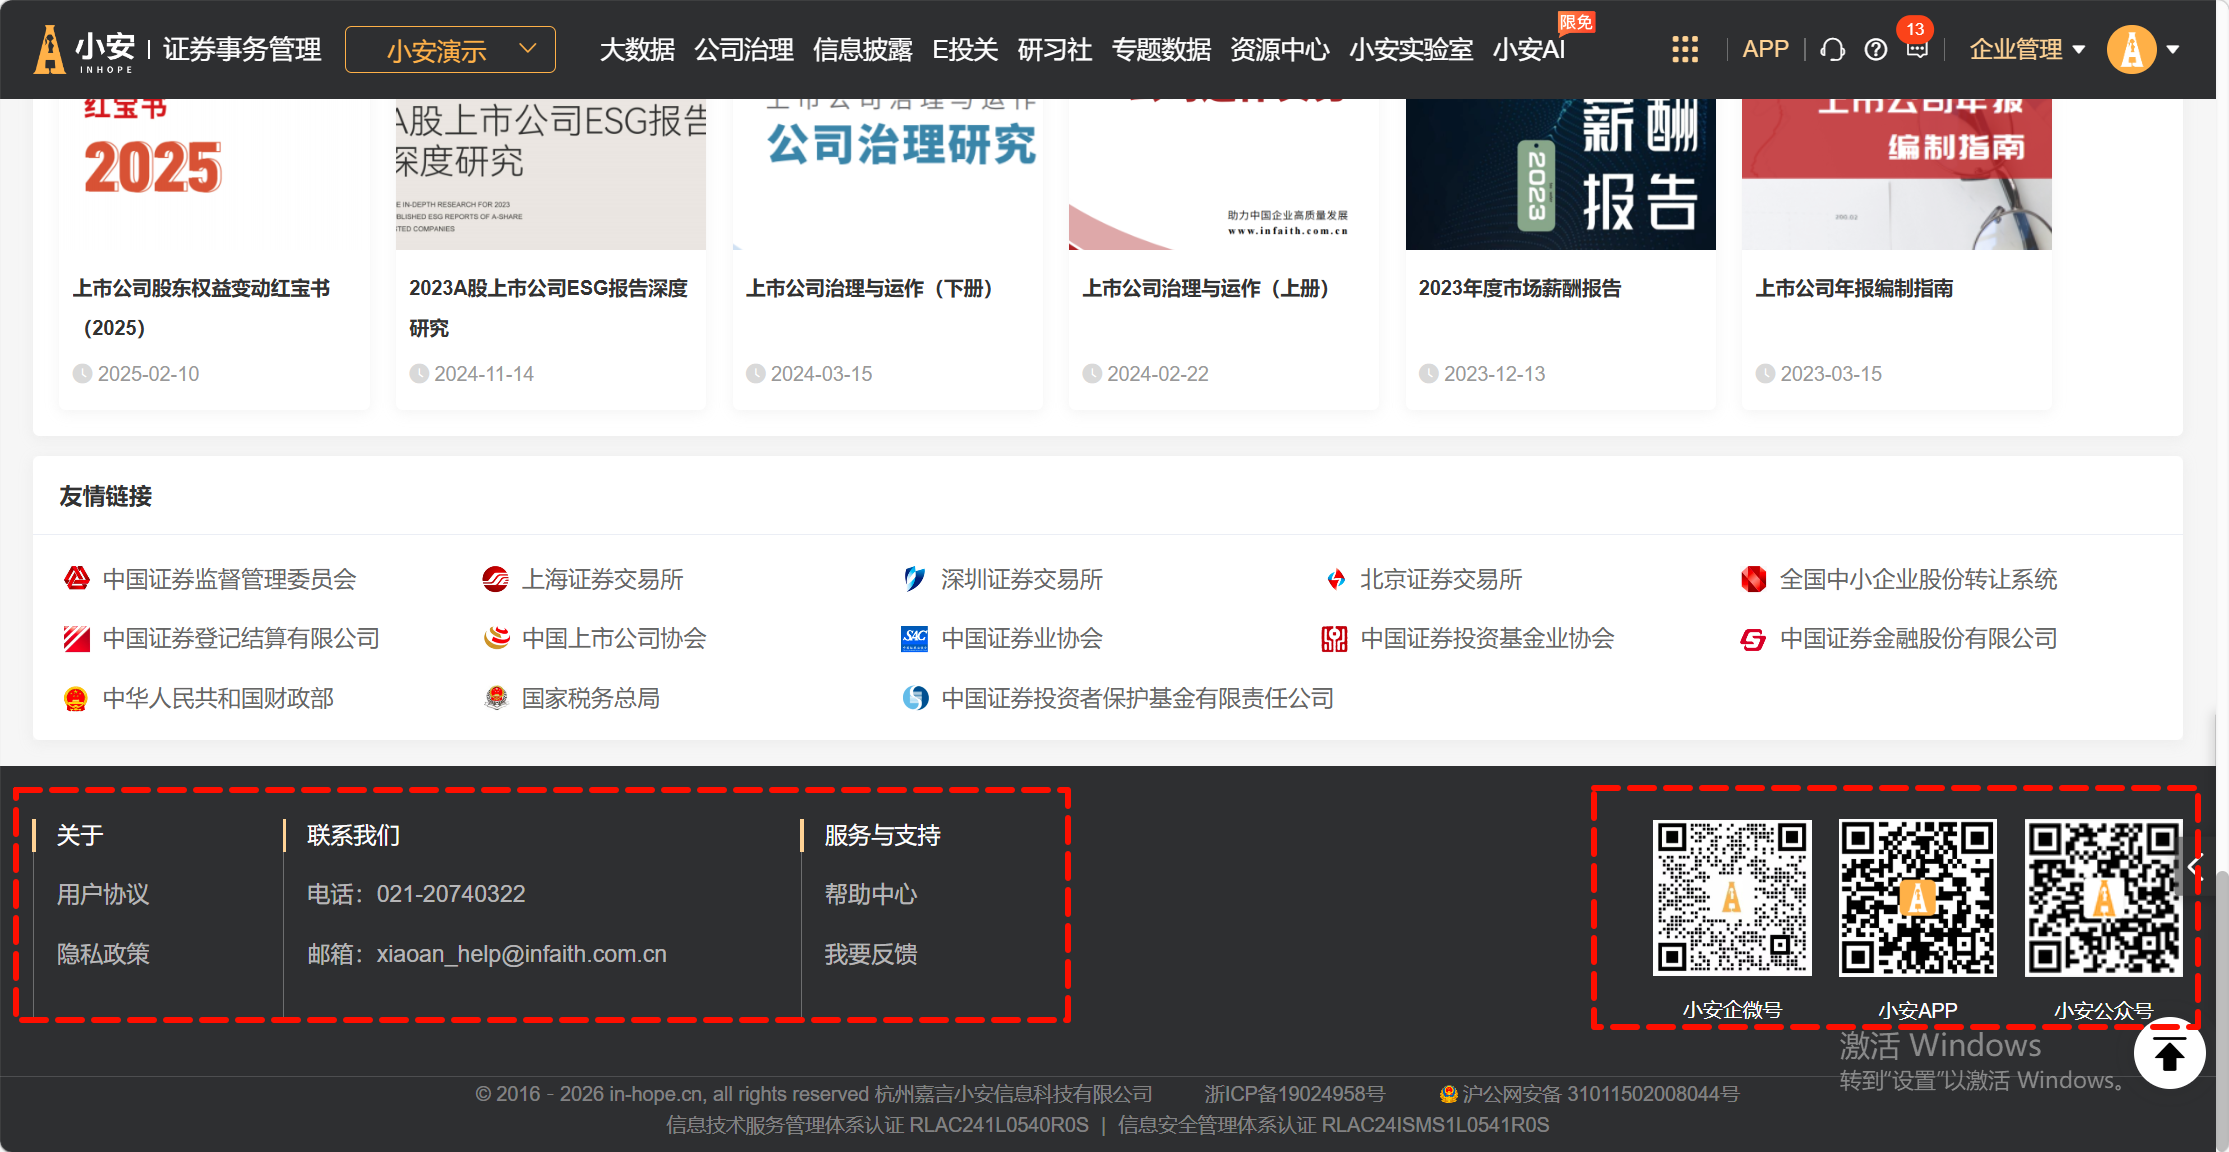Open 深圳证券交易所 link

tap(1021, 579)
